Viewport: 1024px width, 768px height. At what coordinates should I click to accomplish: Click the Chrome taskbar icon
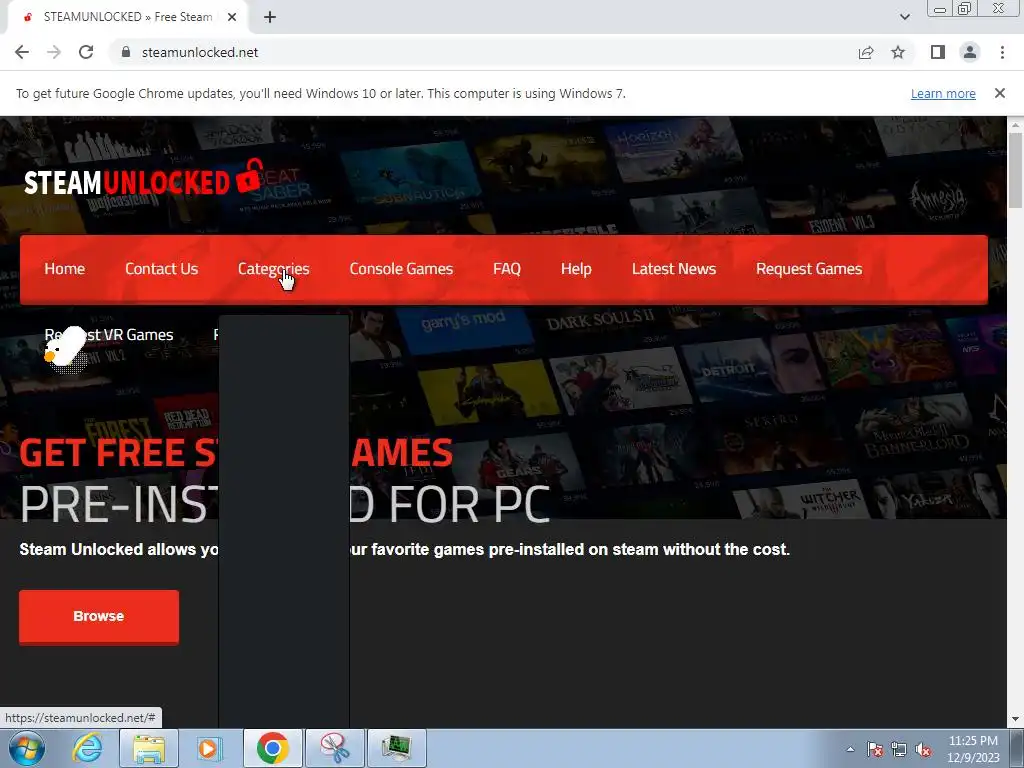click(272, 748)
